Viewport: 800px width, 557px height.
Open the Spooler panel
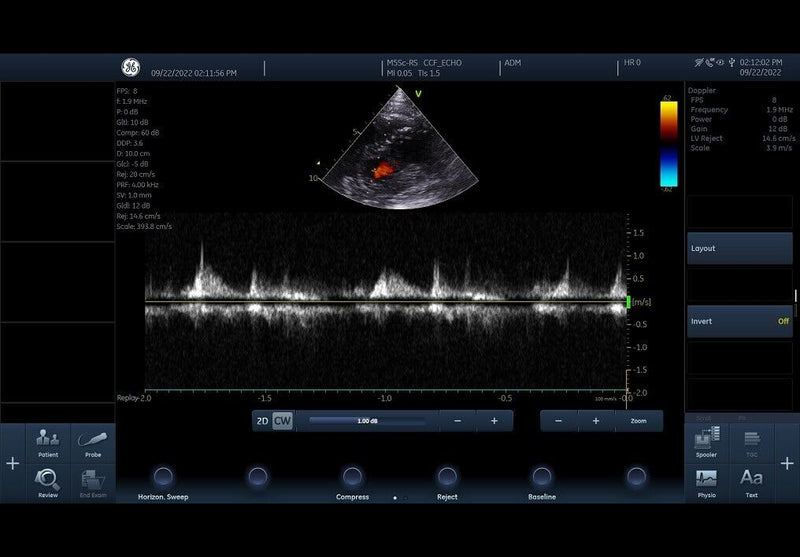707,441
